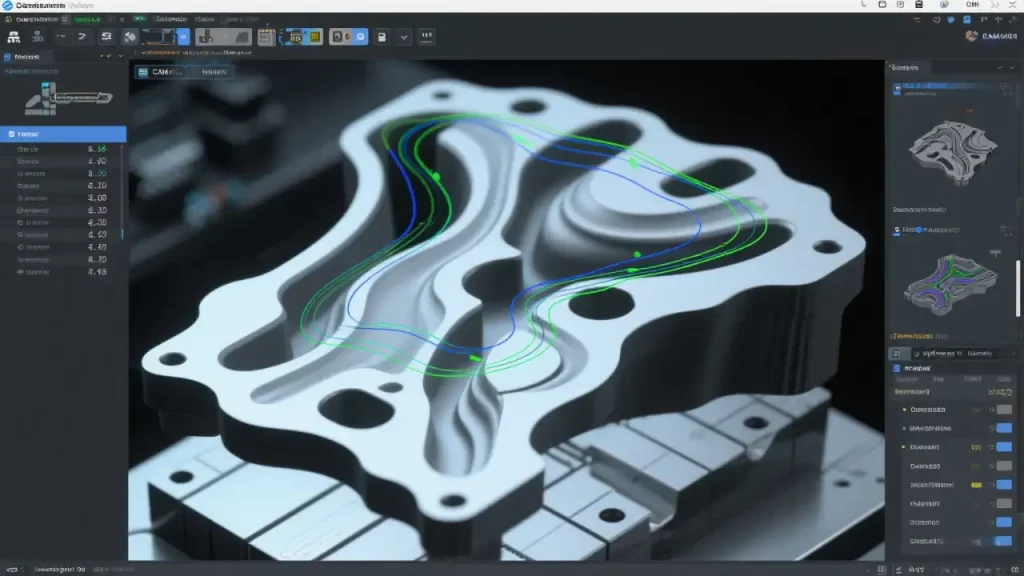Select the highlighted blue row in left panel

point(63,133)
